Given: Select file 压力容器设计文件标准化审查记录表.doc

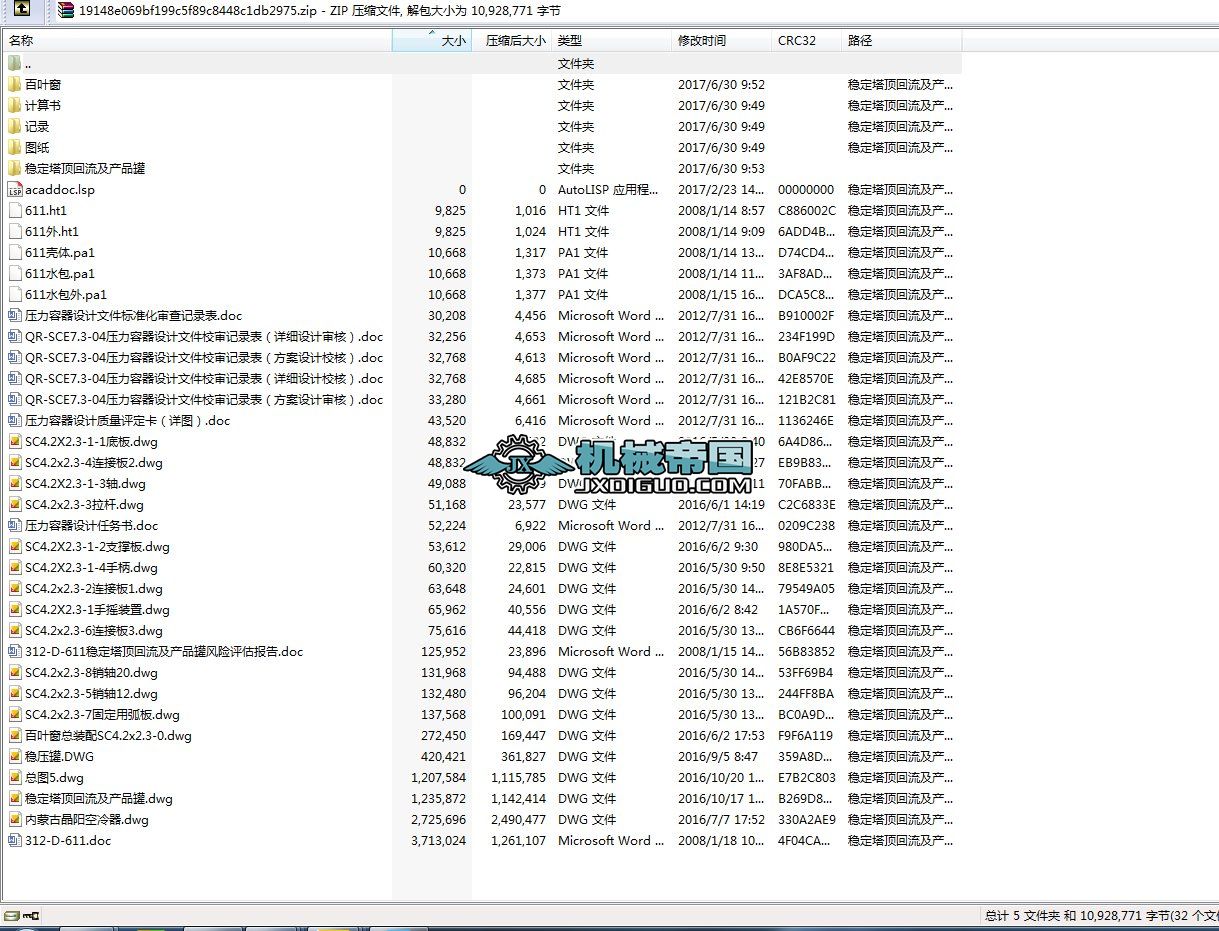Looking at the screenshot, I should [x=134, y=315].
